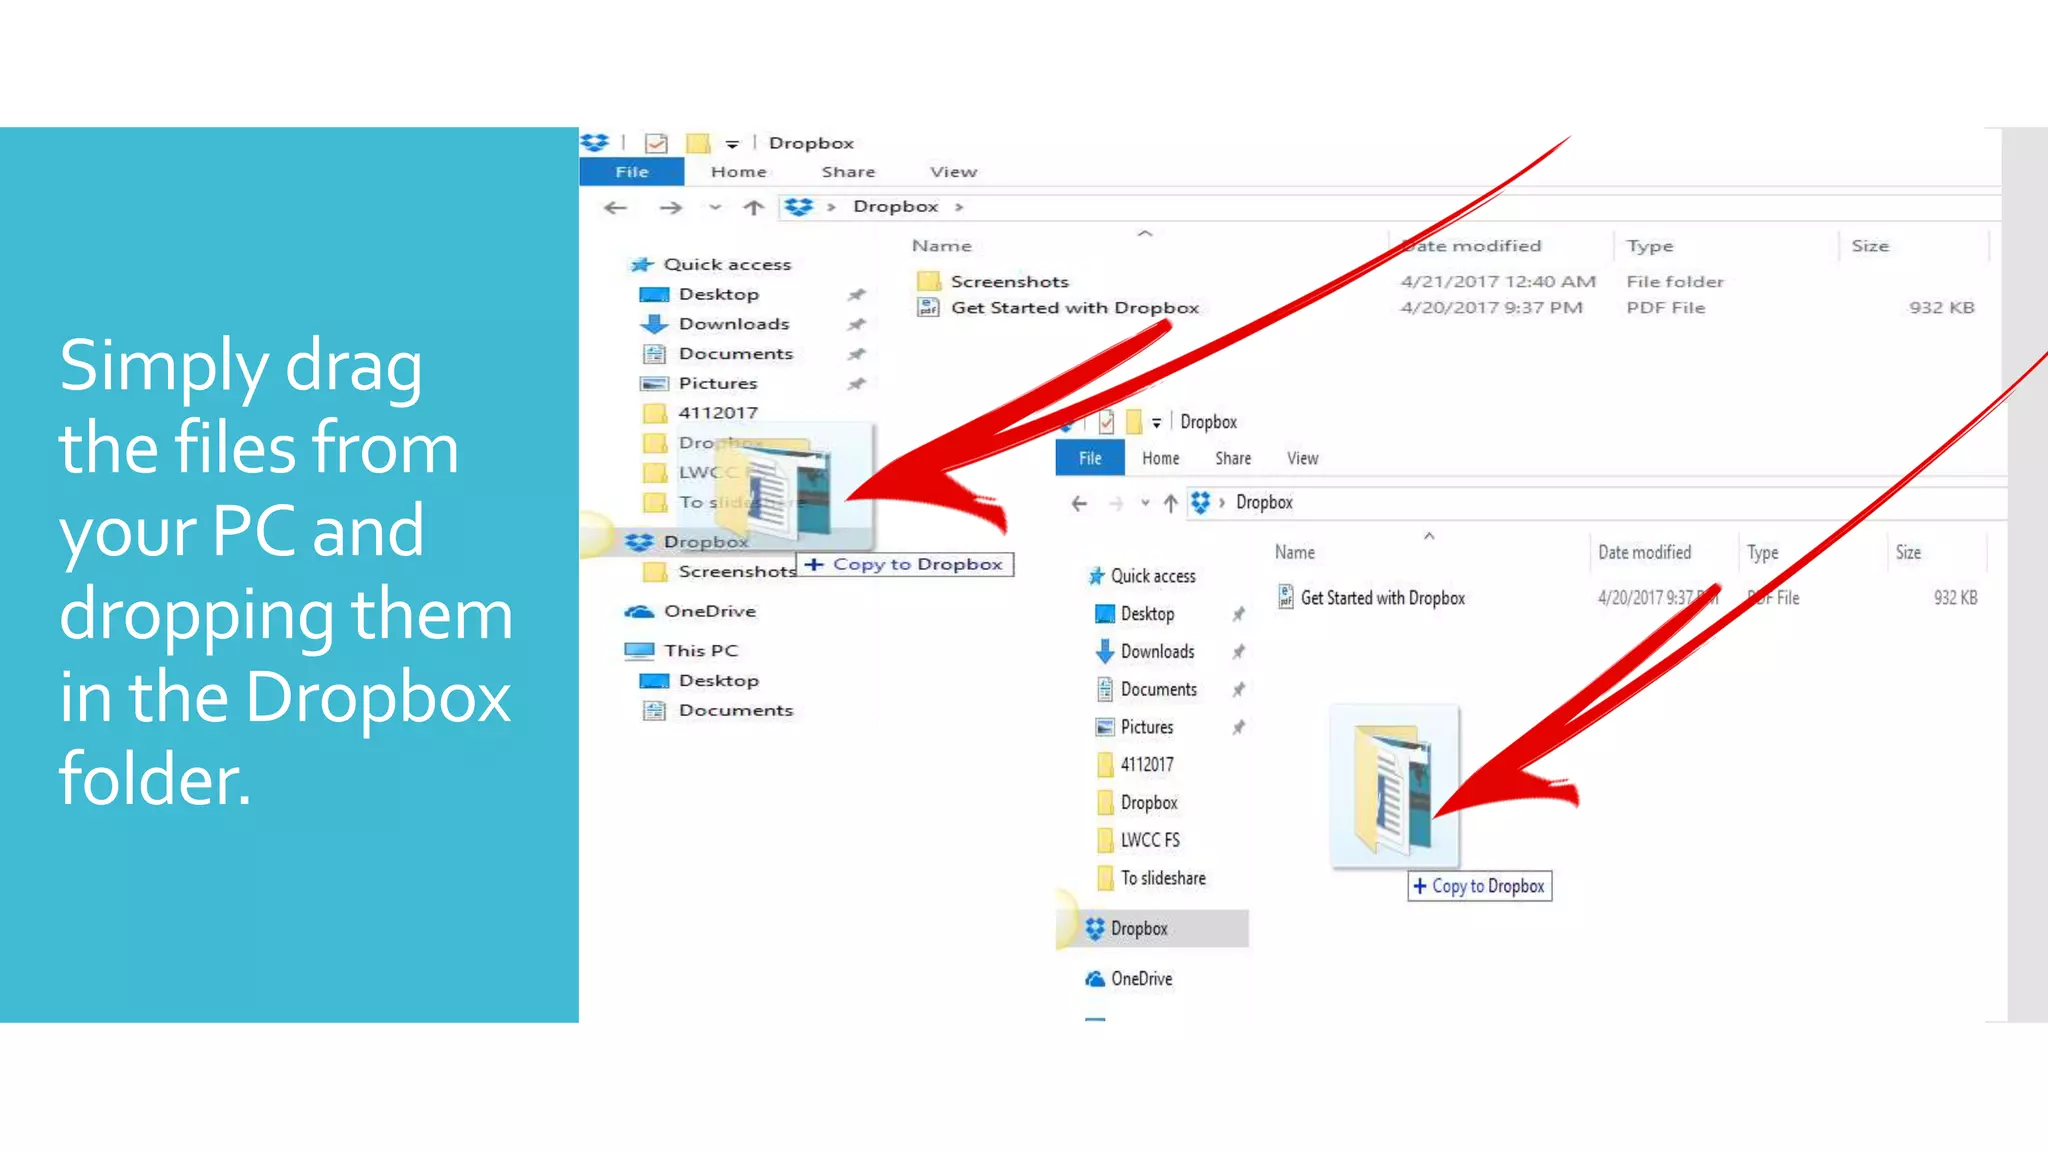Screen dimensions: 2048x1152
Task: Open File tab in upper Dropbox window
Action: click(x=631, y=172)
